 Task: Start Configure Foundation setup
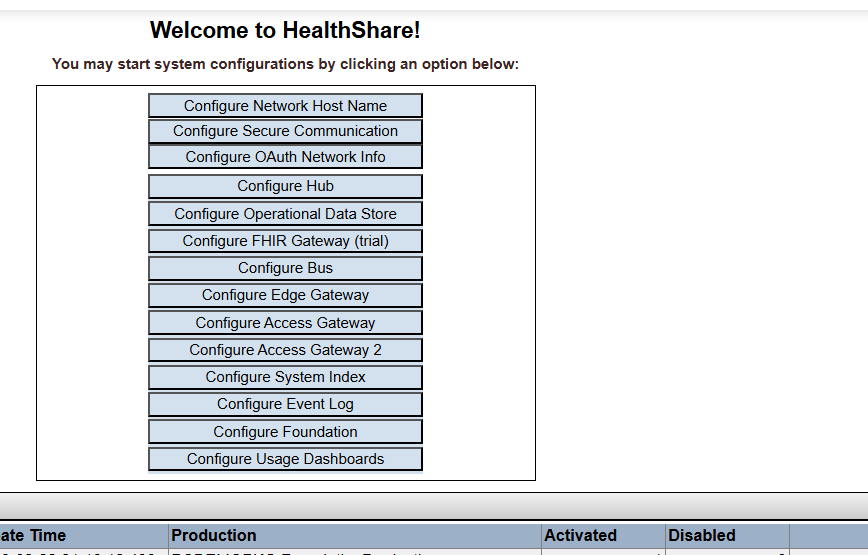(x=285, y=432)
